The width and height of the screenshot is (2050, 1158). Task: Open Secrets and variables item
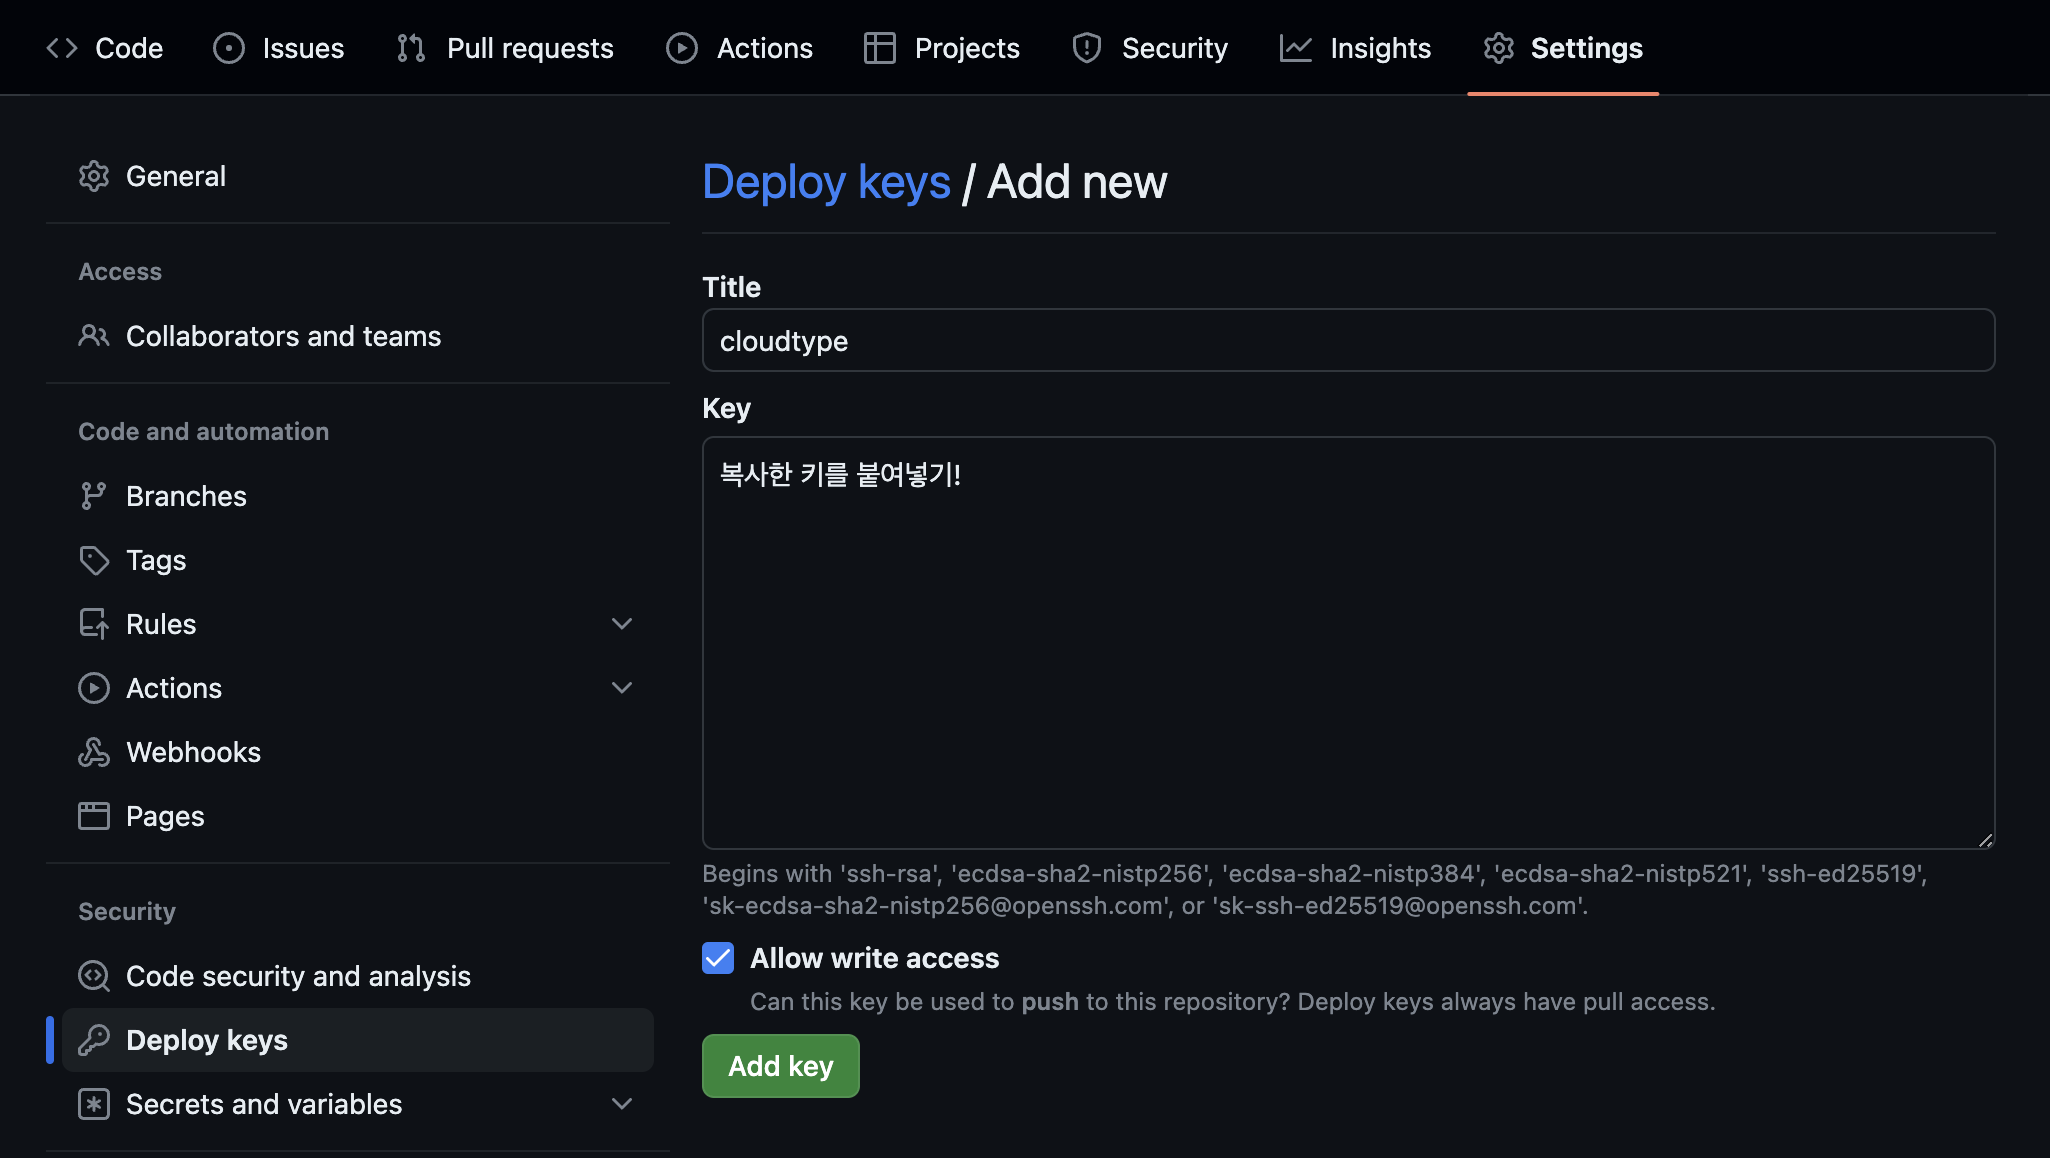(357, 1104)
